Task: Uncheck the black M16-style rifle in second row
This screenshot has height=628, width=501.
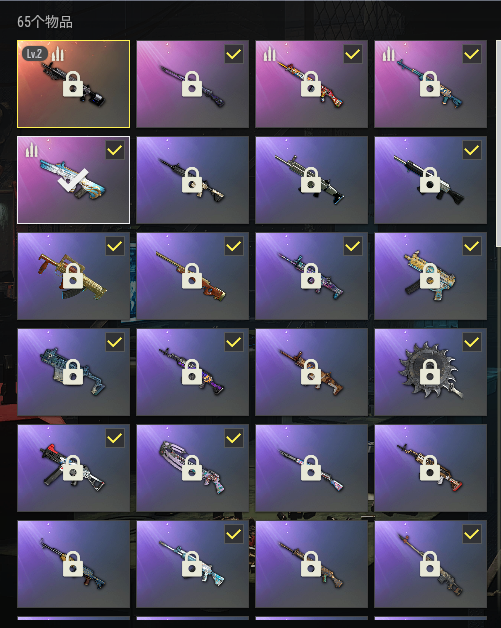Action: pos(472,150)
